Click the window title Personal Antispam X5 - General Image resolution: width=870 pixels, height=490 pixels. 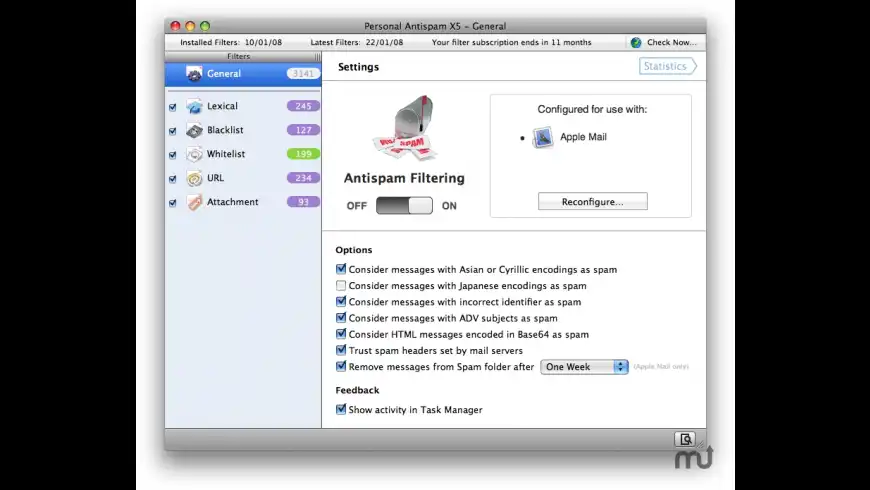click(434, 26)
